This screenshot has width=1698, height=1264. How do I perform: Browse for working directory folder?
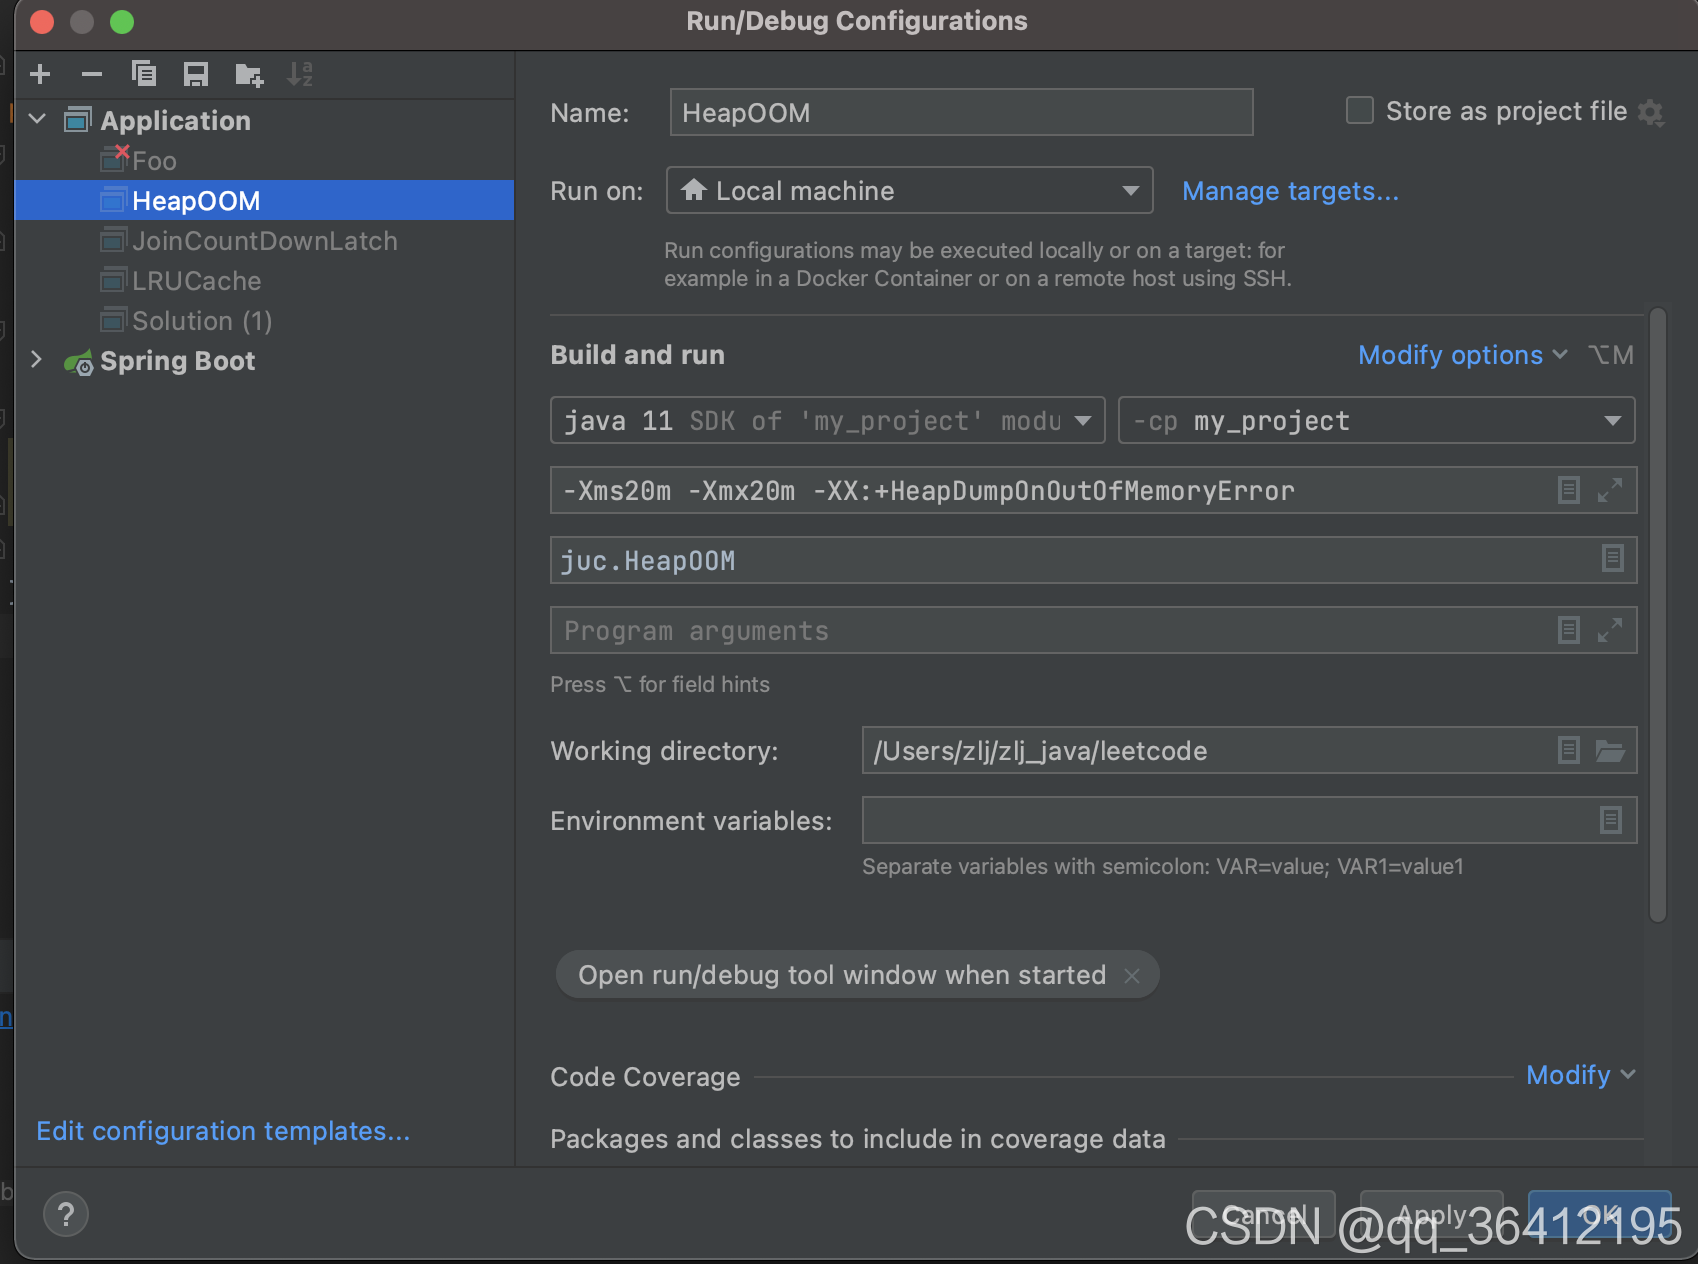(x=1610, y=750)
